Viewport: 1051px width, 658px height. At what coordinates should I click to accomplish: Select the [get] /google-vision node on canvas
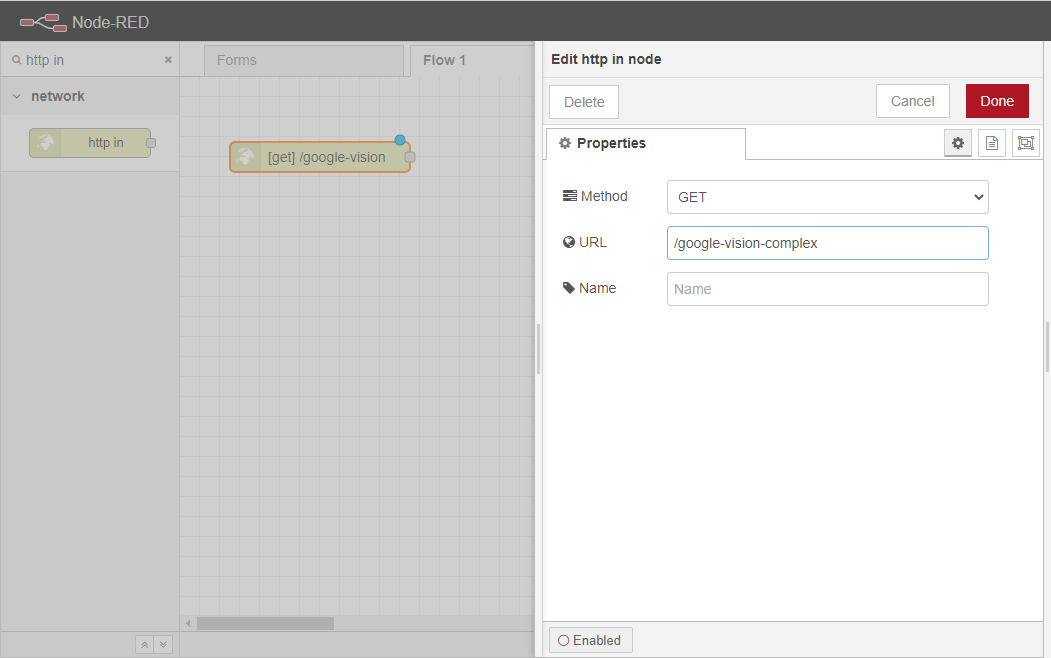click(320, 157)
